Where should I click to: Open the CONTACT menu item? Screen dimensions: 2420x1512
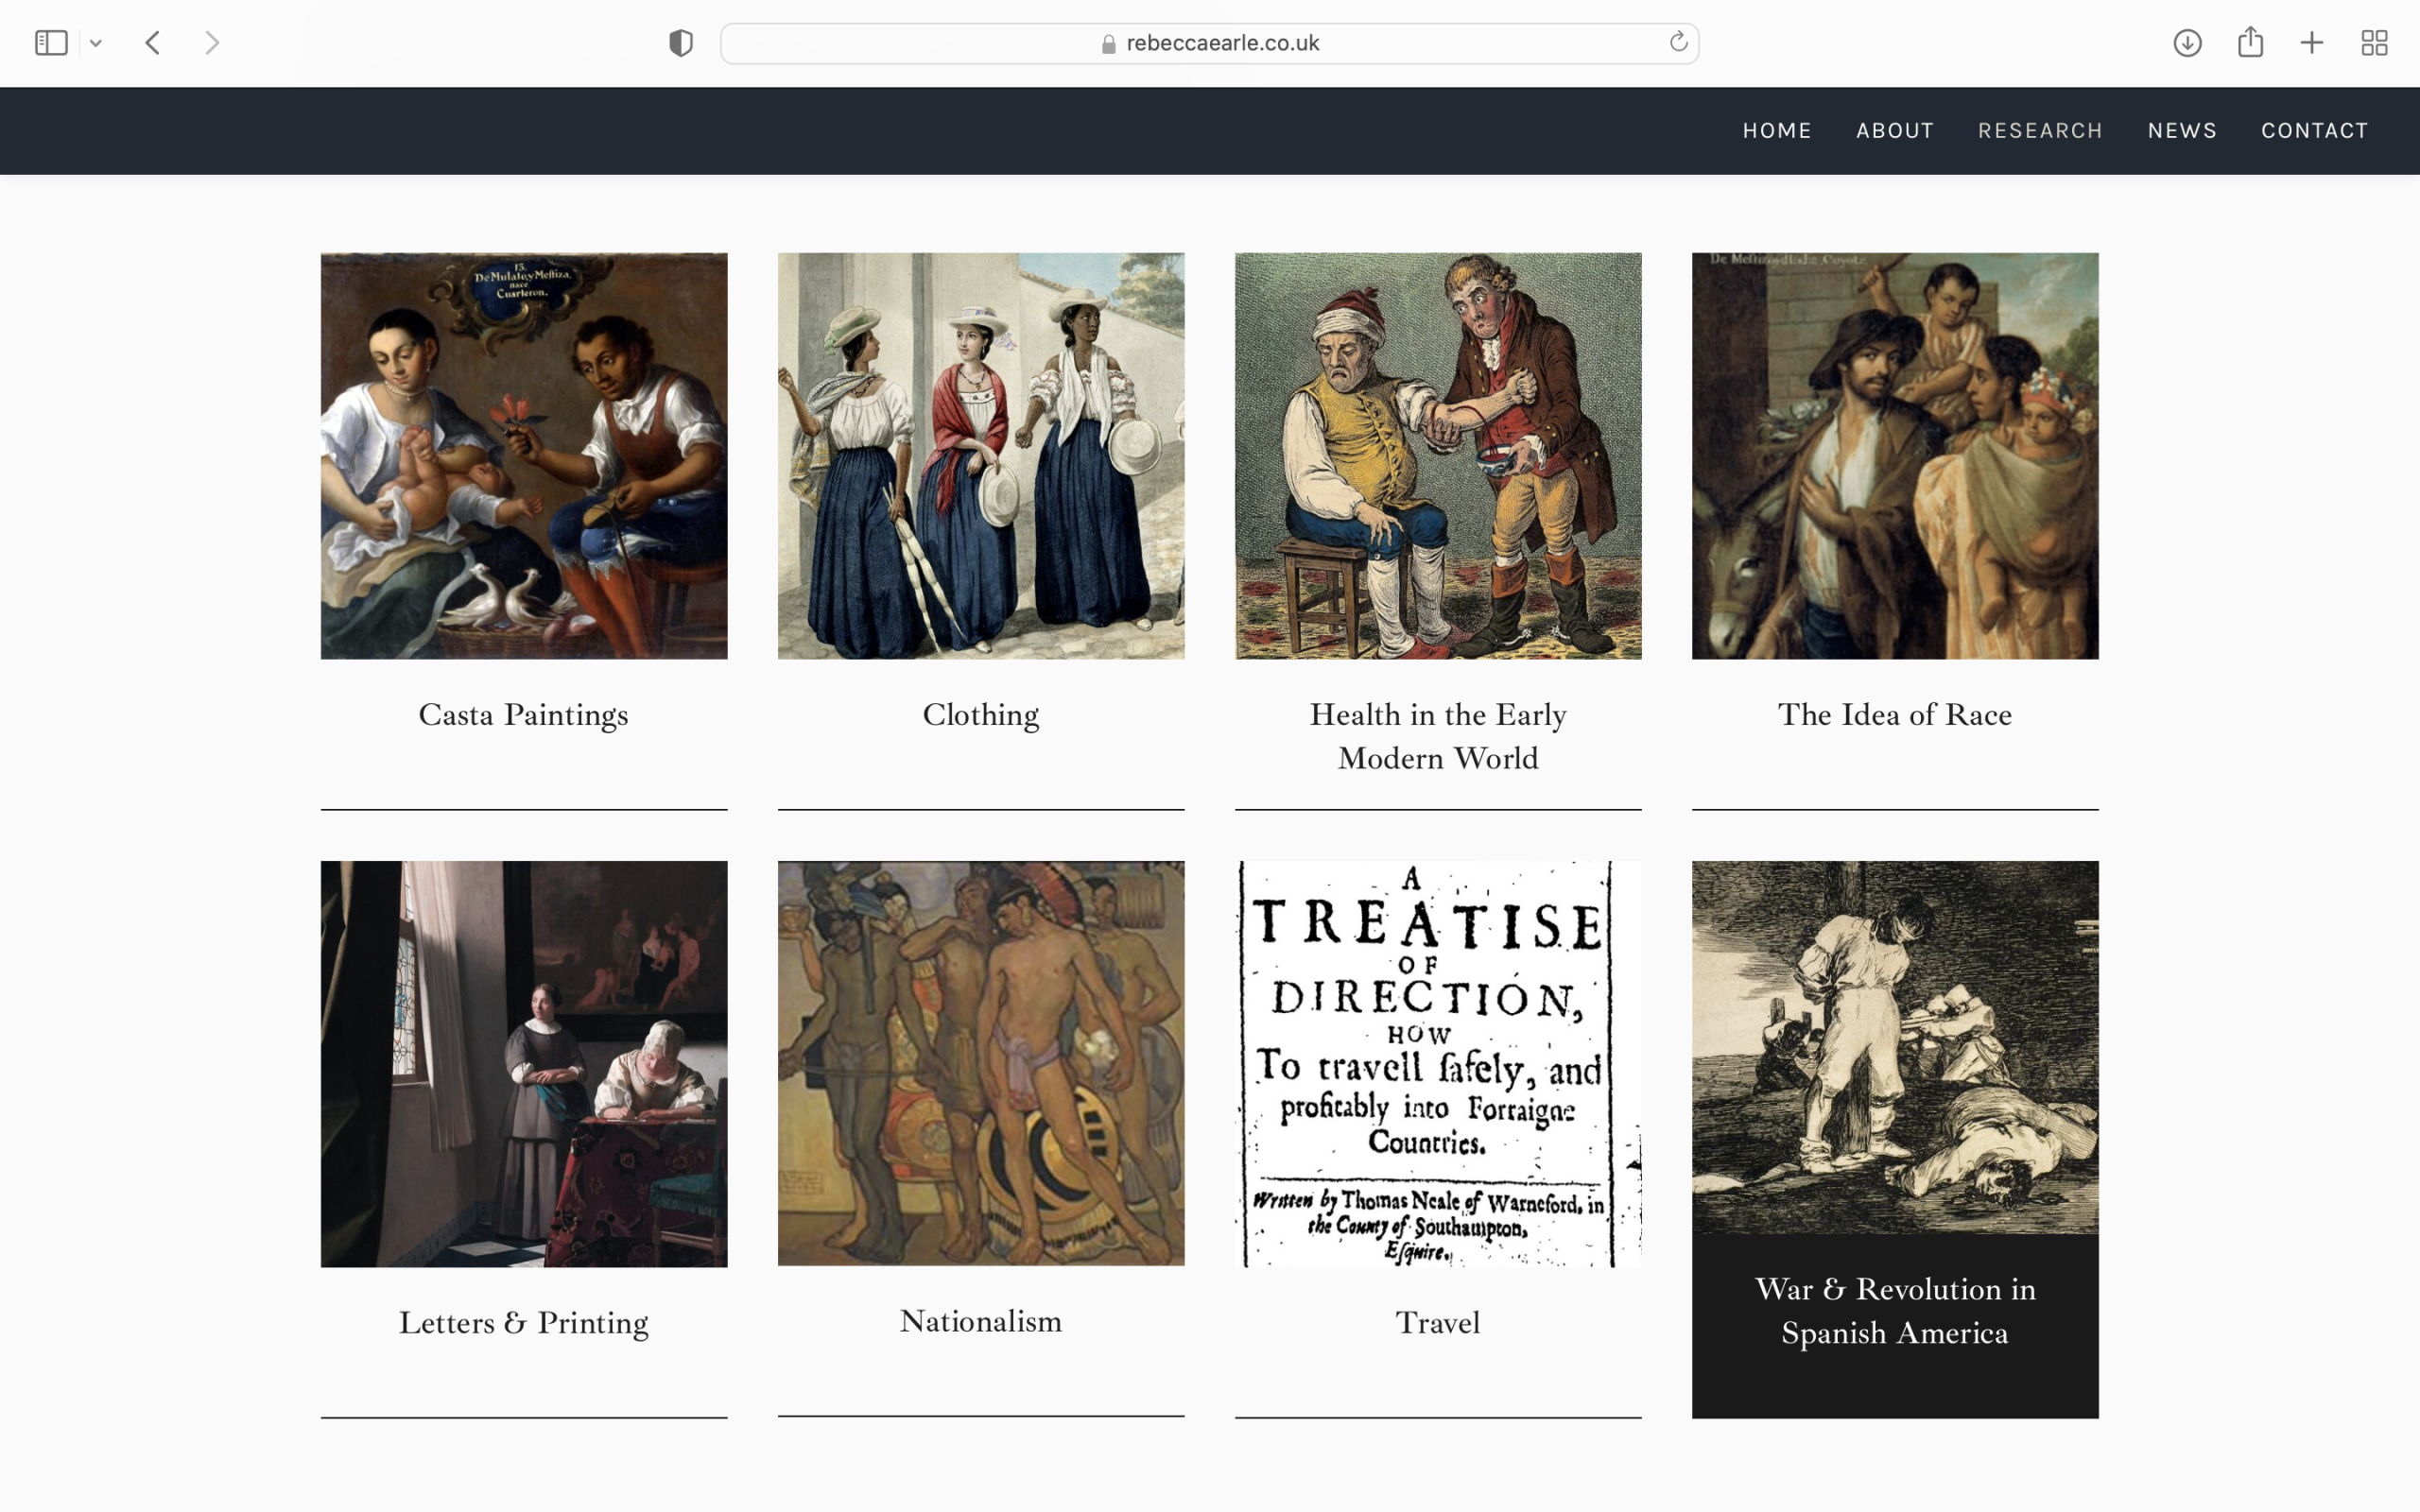click(2314, 131)
